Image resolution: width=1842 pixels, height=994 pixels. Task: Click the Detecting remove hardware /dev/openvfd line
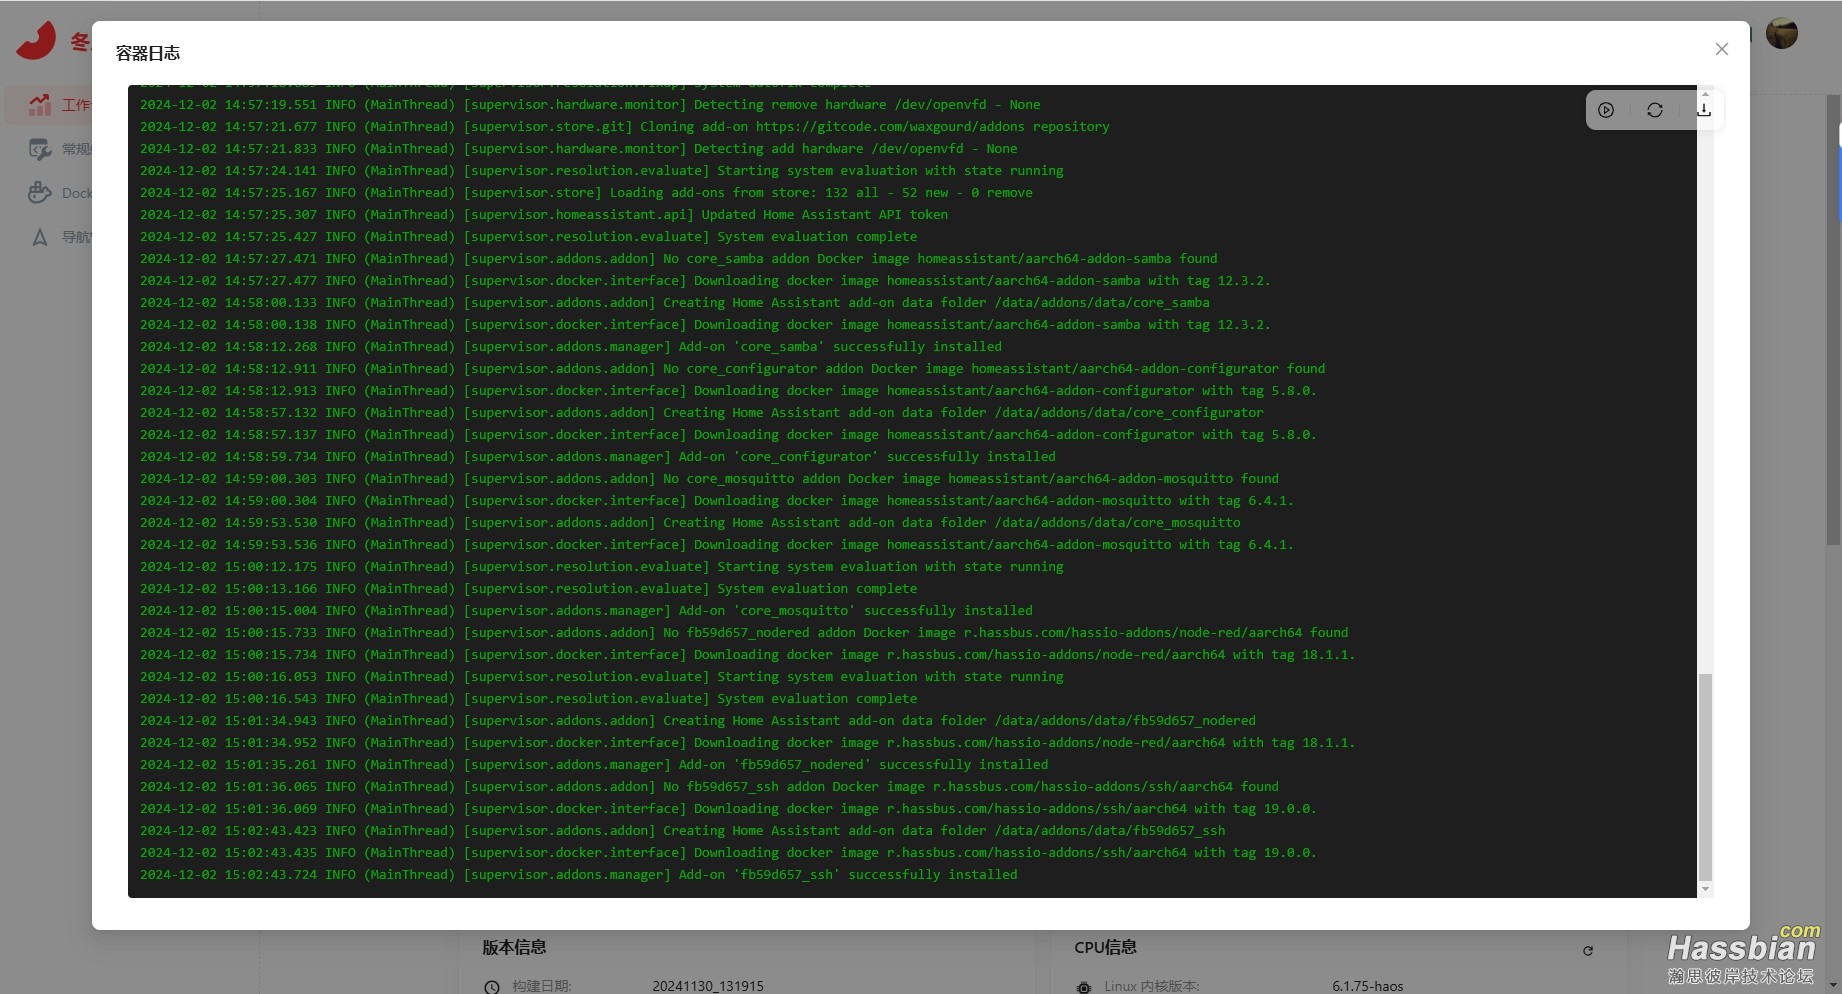(590, 105)
